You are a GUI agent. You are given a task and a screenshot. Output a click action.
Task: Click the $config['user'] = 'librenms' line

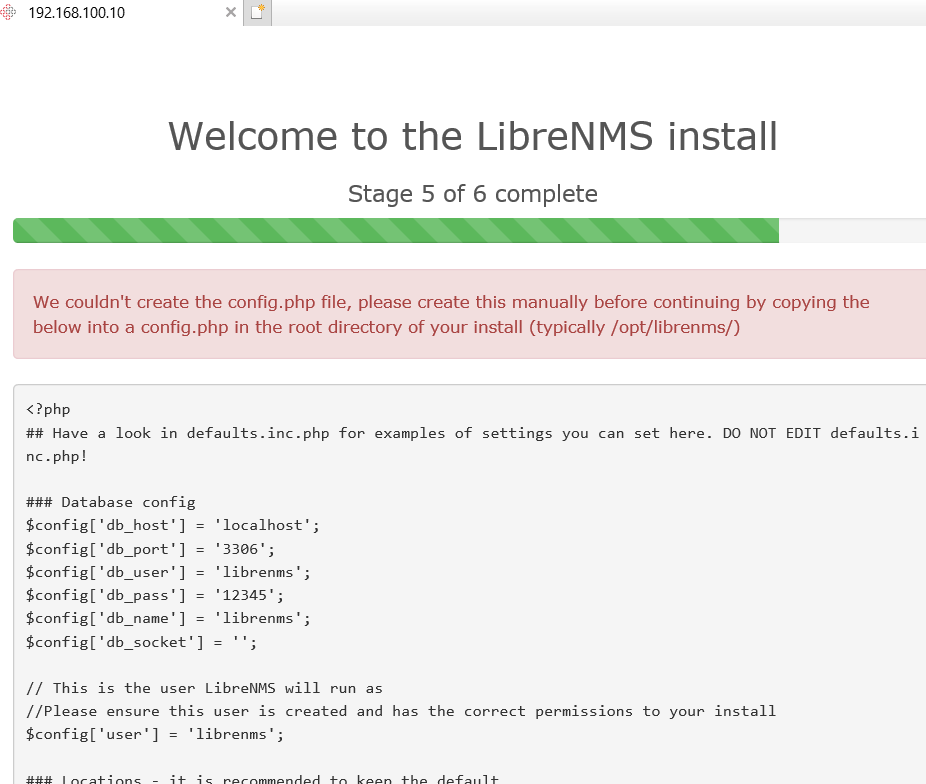coord(155,734)
